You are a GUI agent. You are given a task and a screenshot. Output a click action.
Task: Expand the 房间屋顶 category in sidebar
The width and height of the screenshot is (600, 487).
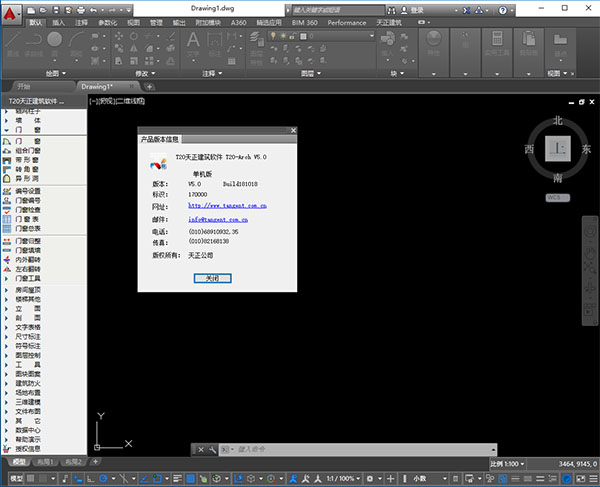pos(28,288)
